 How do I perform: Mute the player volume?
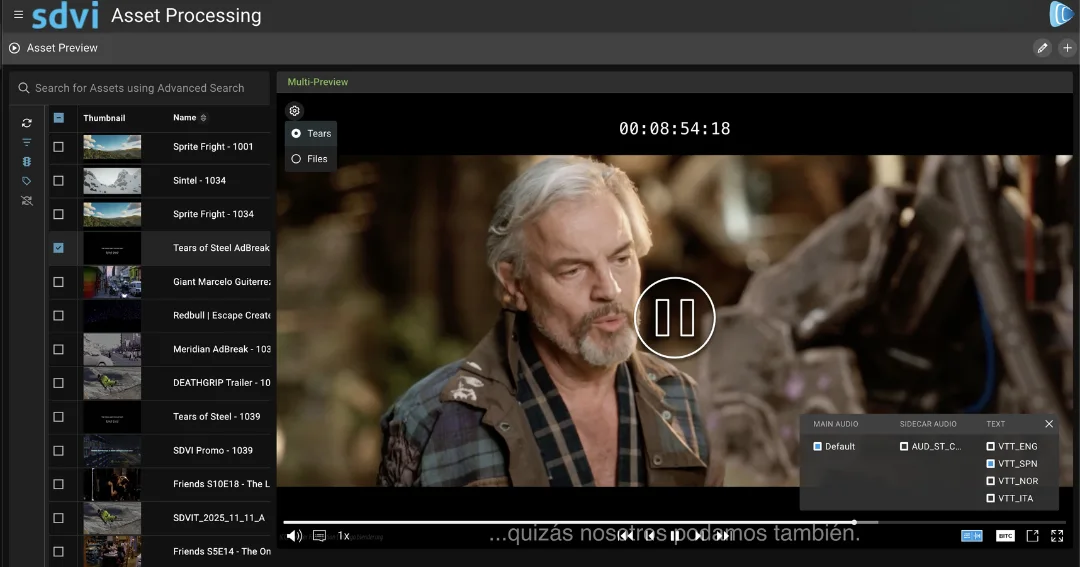(x=294, y=535)
